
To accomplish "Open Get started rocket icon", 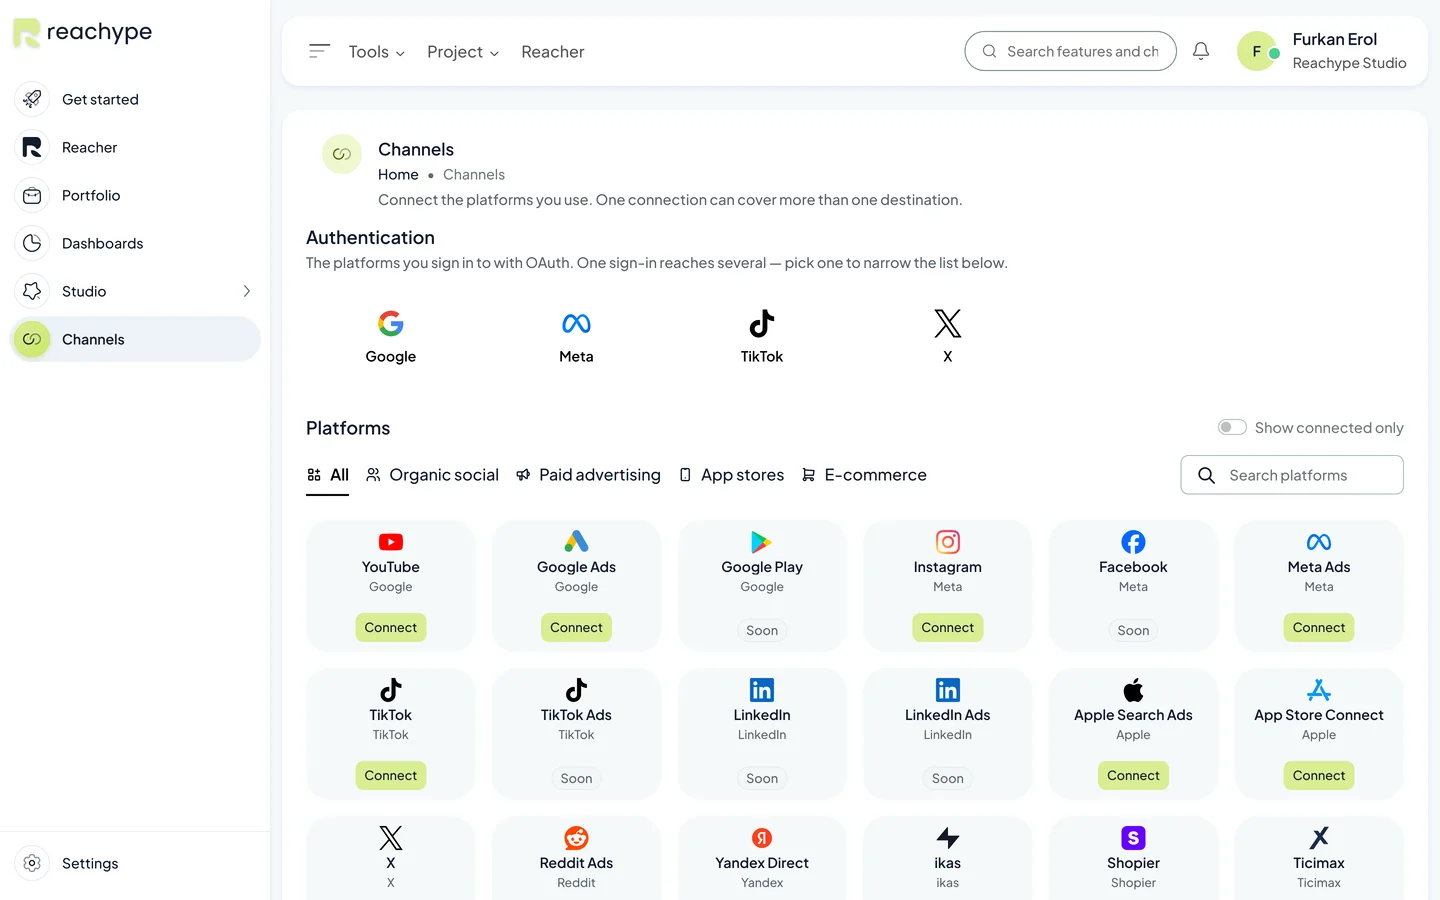I will (x=32, y=99).
